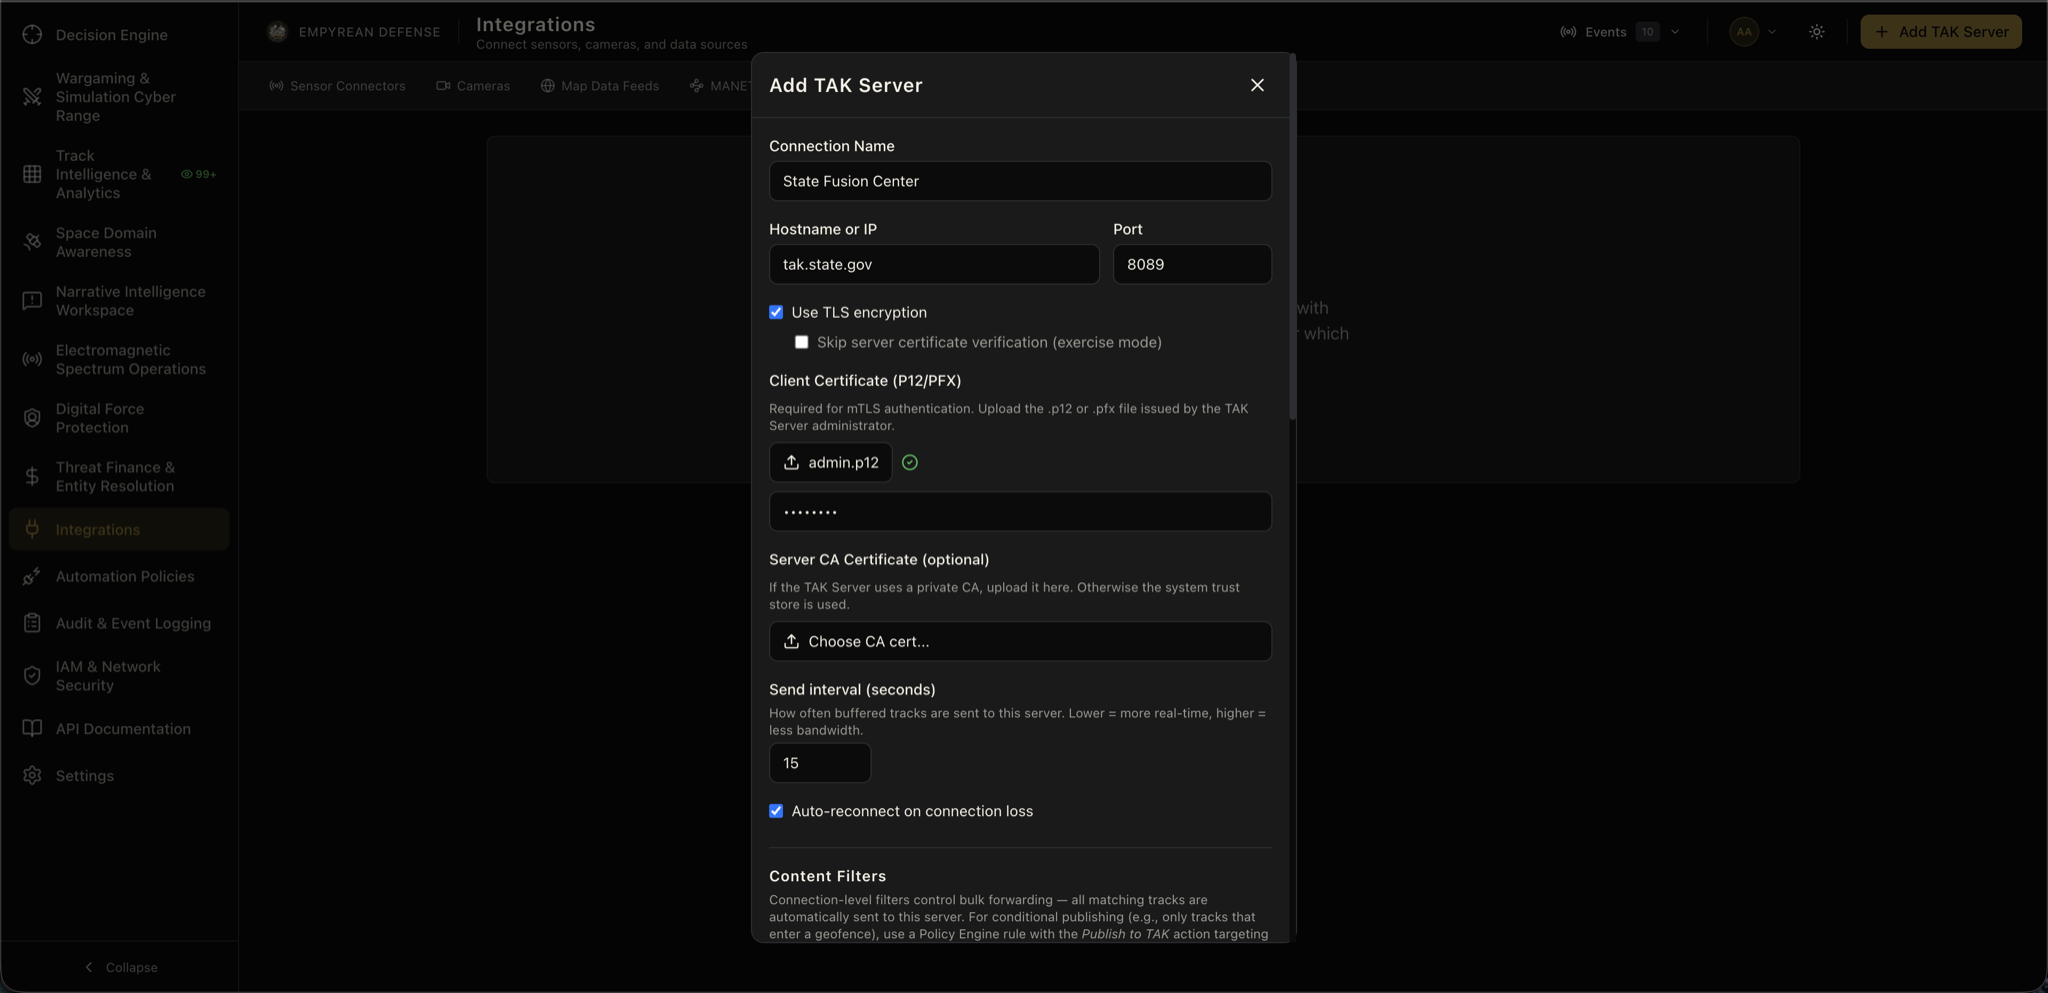Click the upload icon in Choose CA cert
The height and width of the screenshot is (993, 2048).
click(x=791, y=642)
